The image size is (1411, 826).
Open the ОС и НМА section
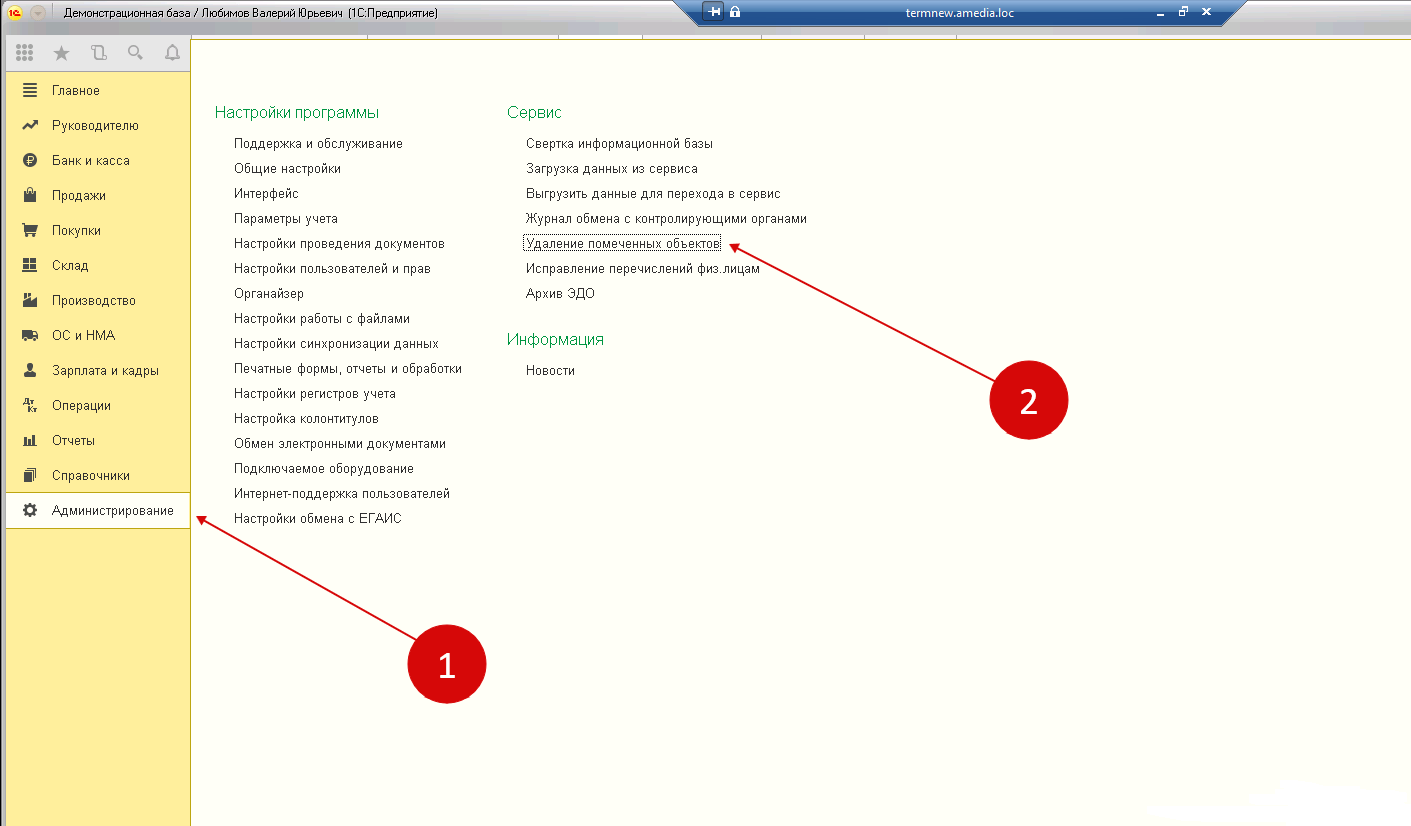[x=98, y=335]
